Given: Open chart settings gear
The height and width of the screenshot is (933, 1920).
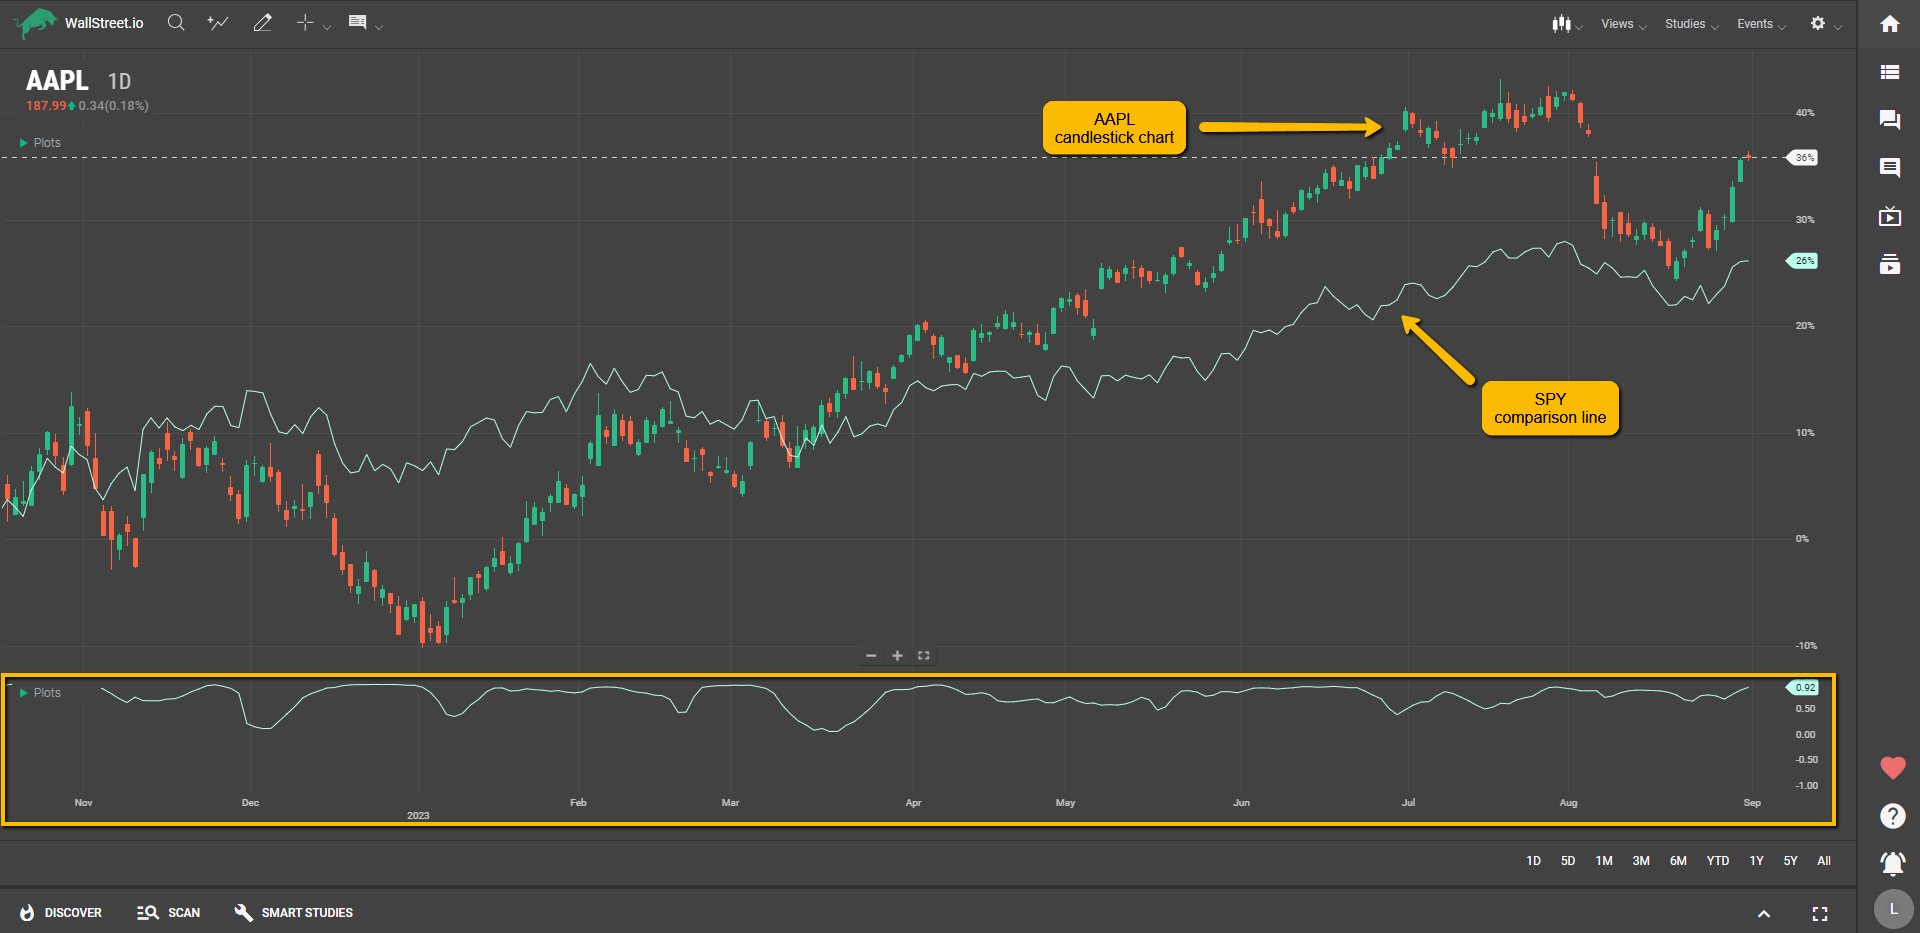Looking at the screenshot, I should 1818,23.
